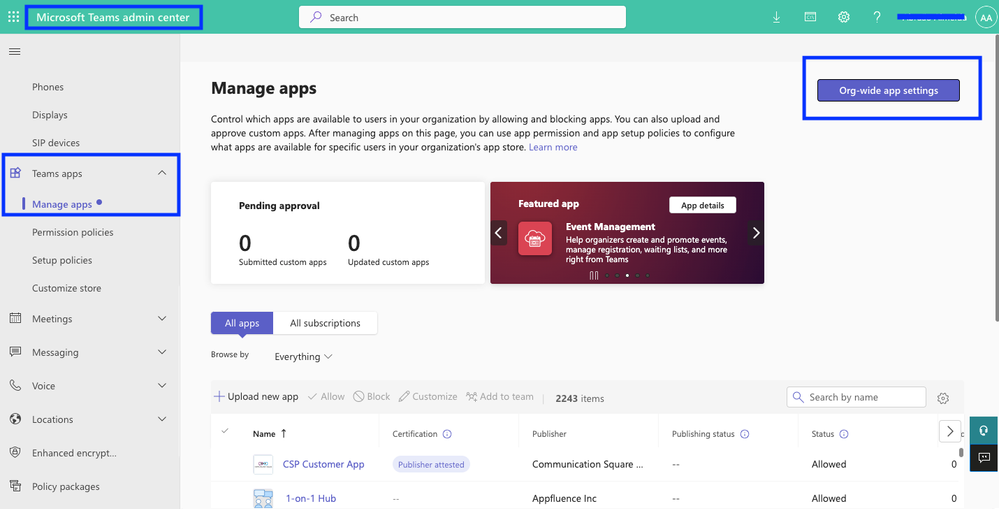Click the Block toolbar action
999x509 pixels.
pos(372,396)
